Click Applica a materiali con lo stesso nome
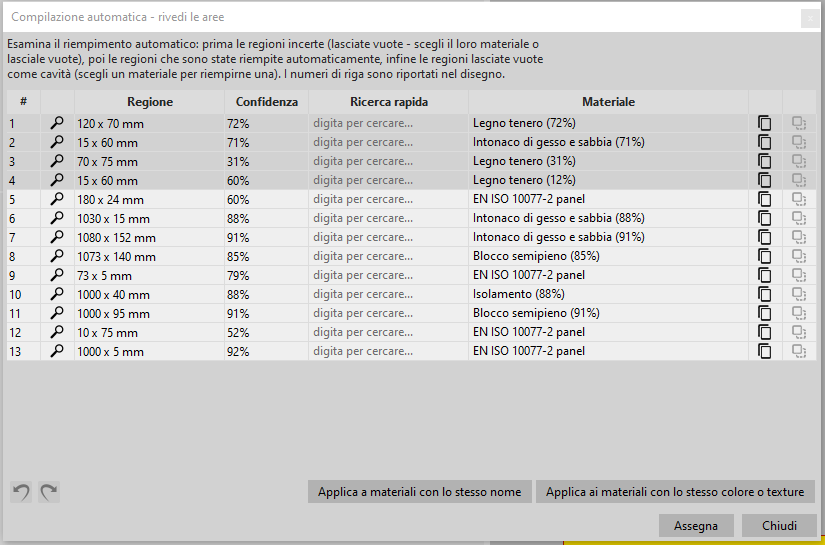 (x=419, y=492)
